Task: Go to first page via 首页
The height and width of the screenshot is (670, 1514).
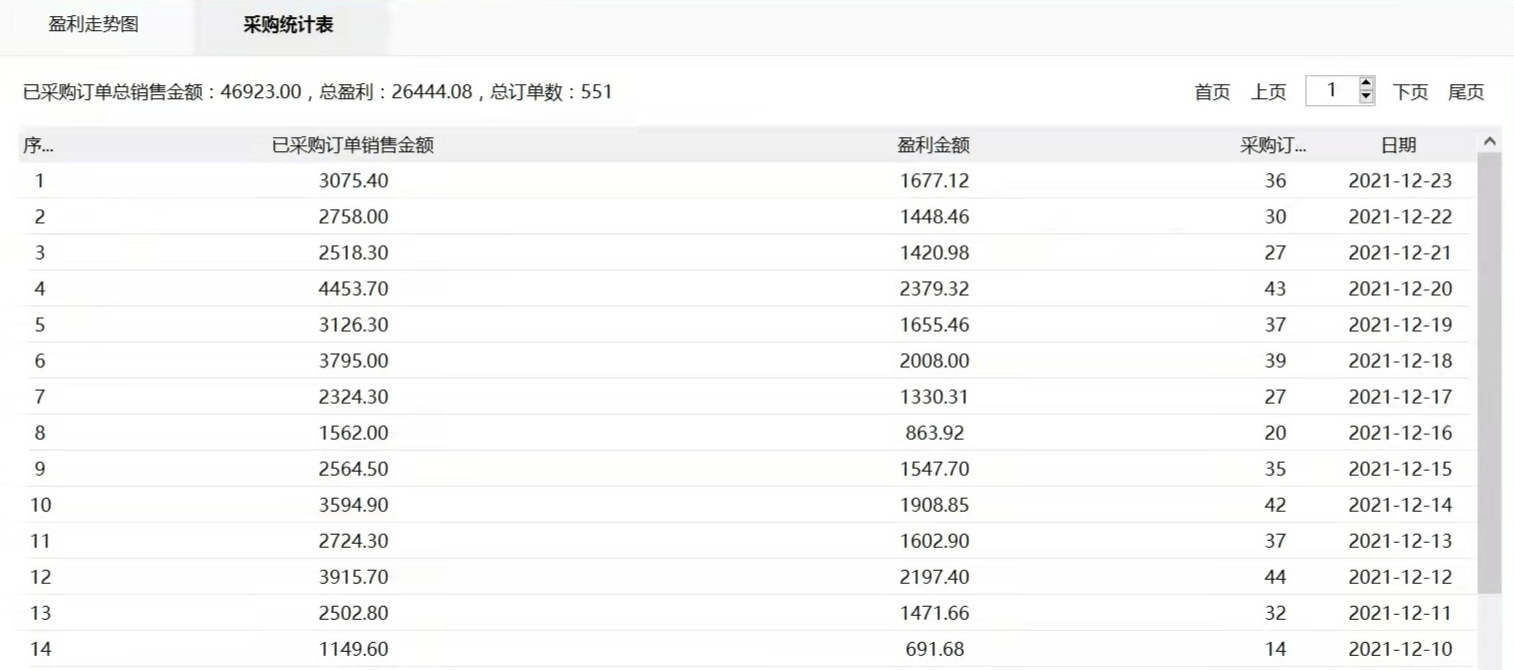Action: click(1212, 92)
